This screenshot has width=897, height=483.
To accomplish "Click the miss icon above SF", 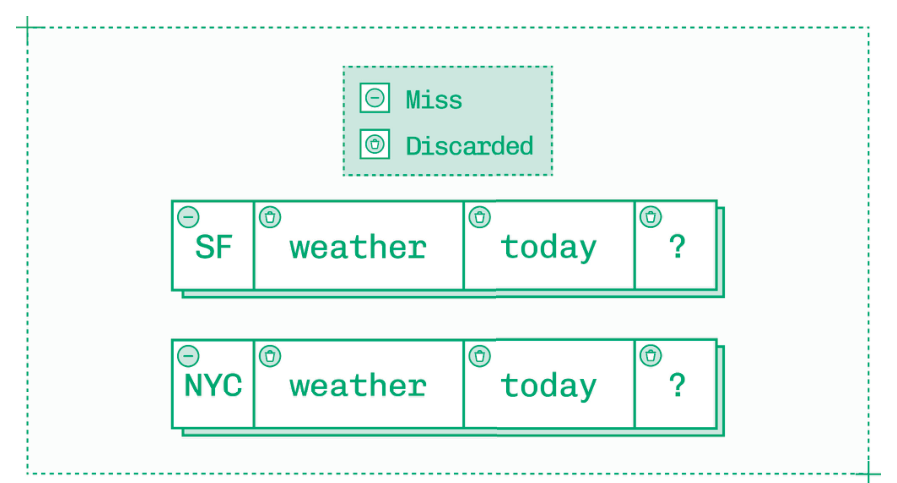I will [x=187, y=216].
